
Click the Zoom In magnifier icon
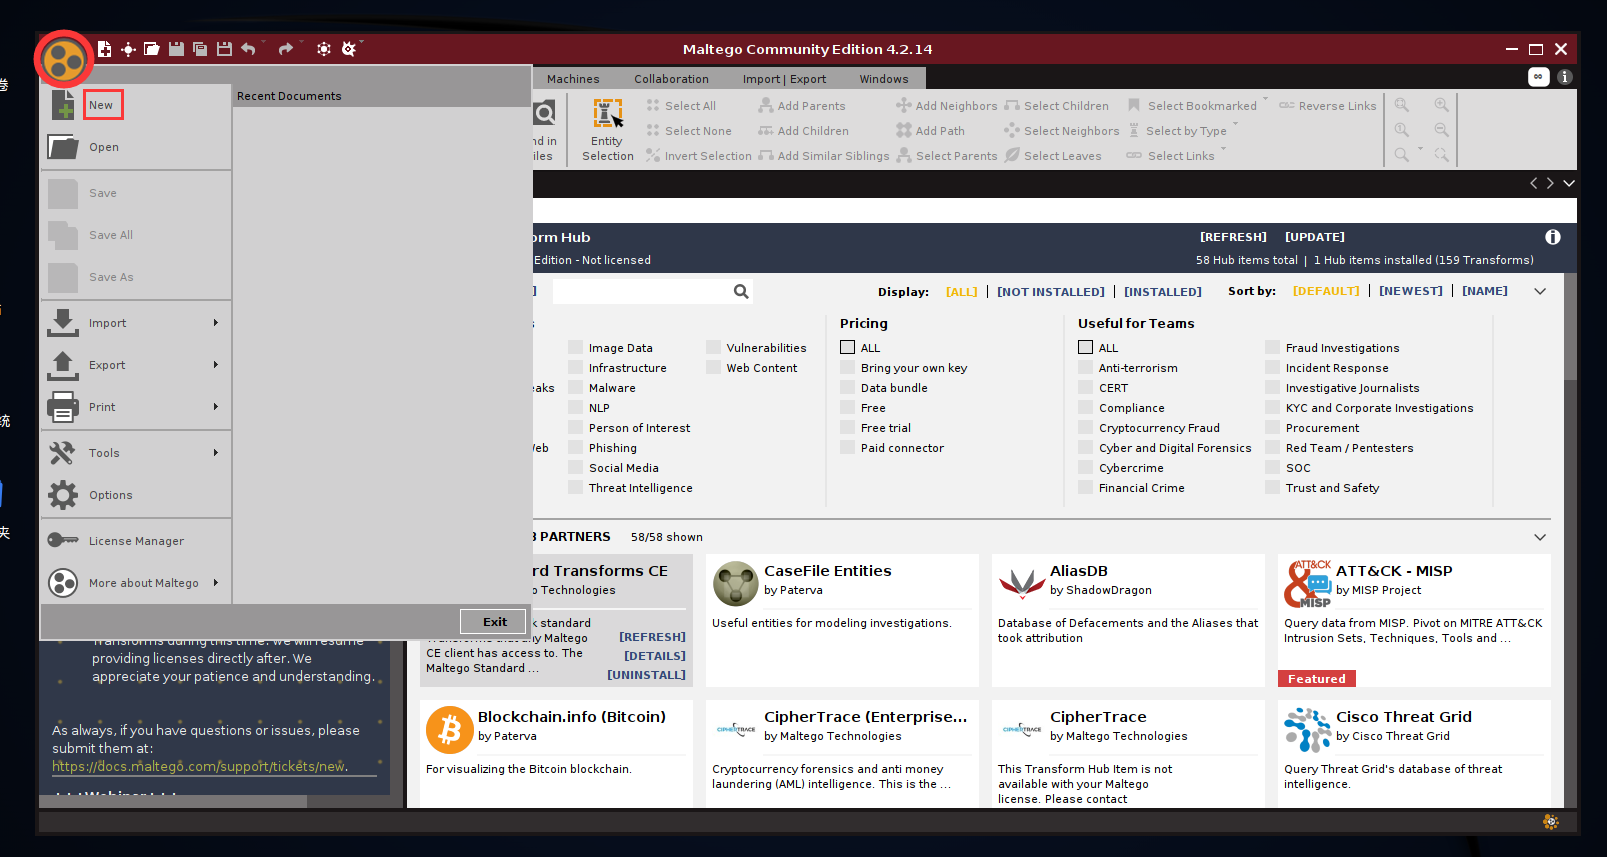pos(1441,105)
